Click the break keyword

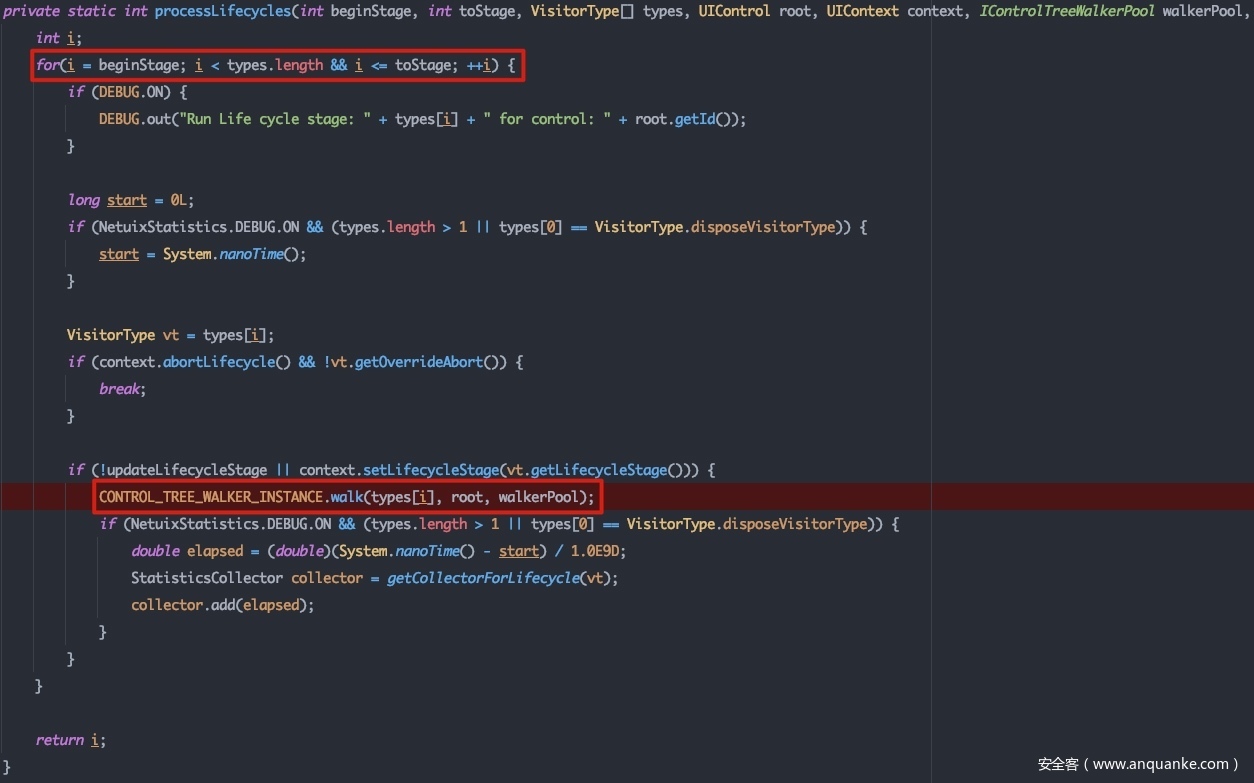[120, 389]
